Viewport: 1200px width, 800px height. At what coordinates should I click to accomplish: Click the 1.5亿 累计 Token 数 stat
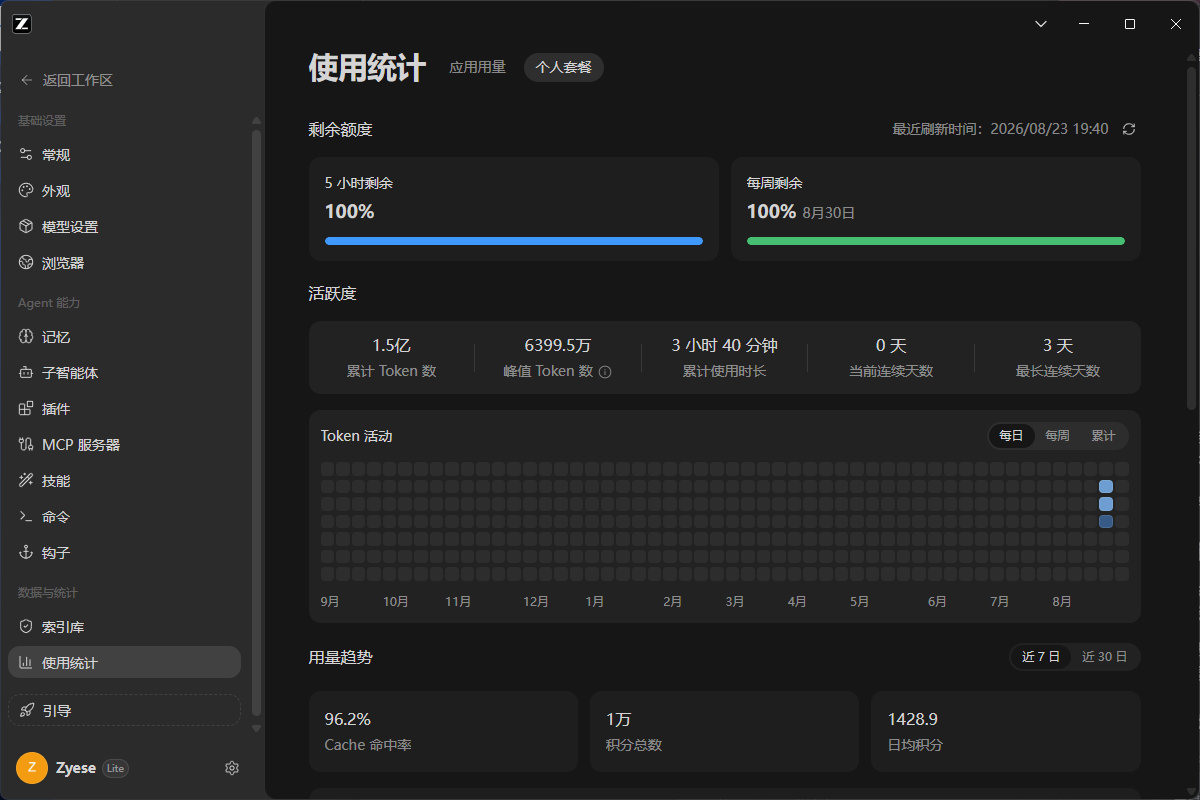[392, 357]
